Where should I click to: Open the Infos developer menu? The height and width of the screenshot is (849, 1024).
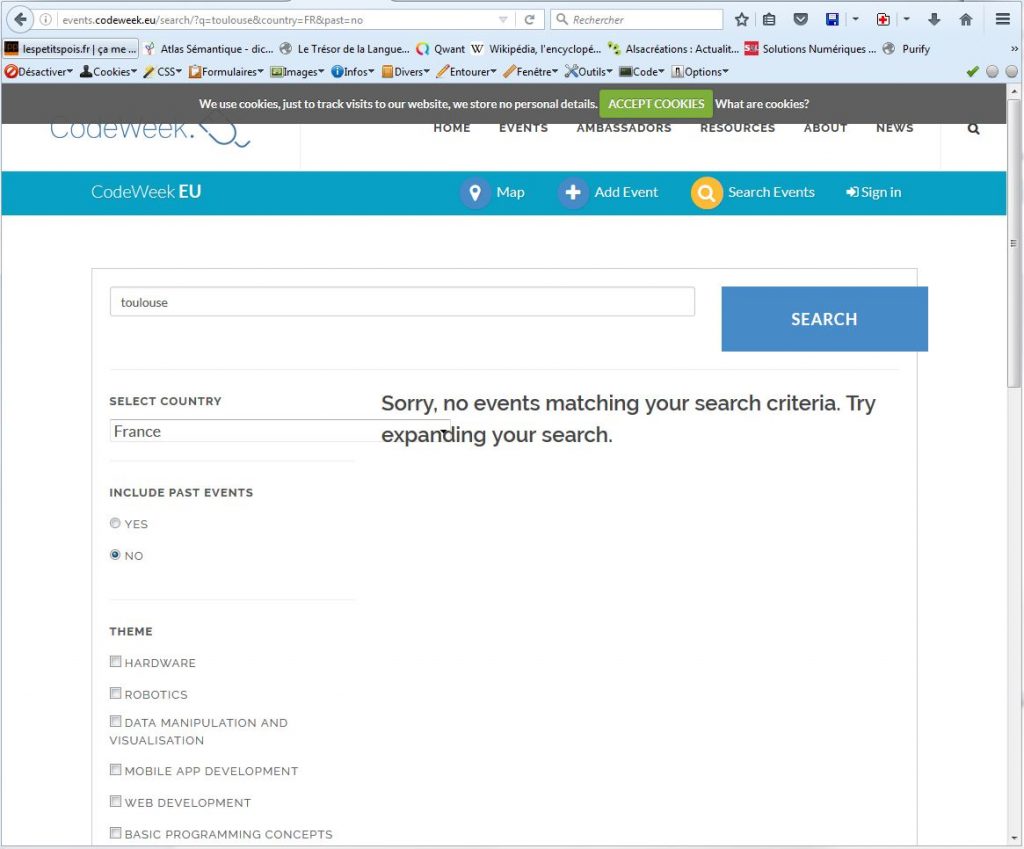(353, 72)
